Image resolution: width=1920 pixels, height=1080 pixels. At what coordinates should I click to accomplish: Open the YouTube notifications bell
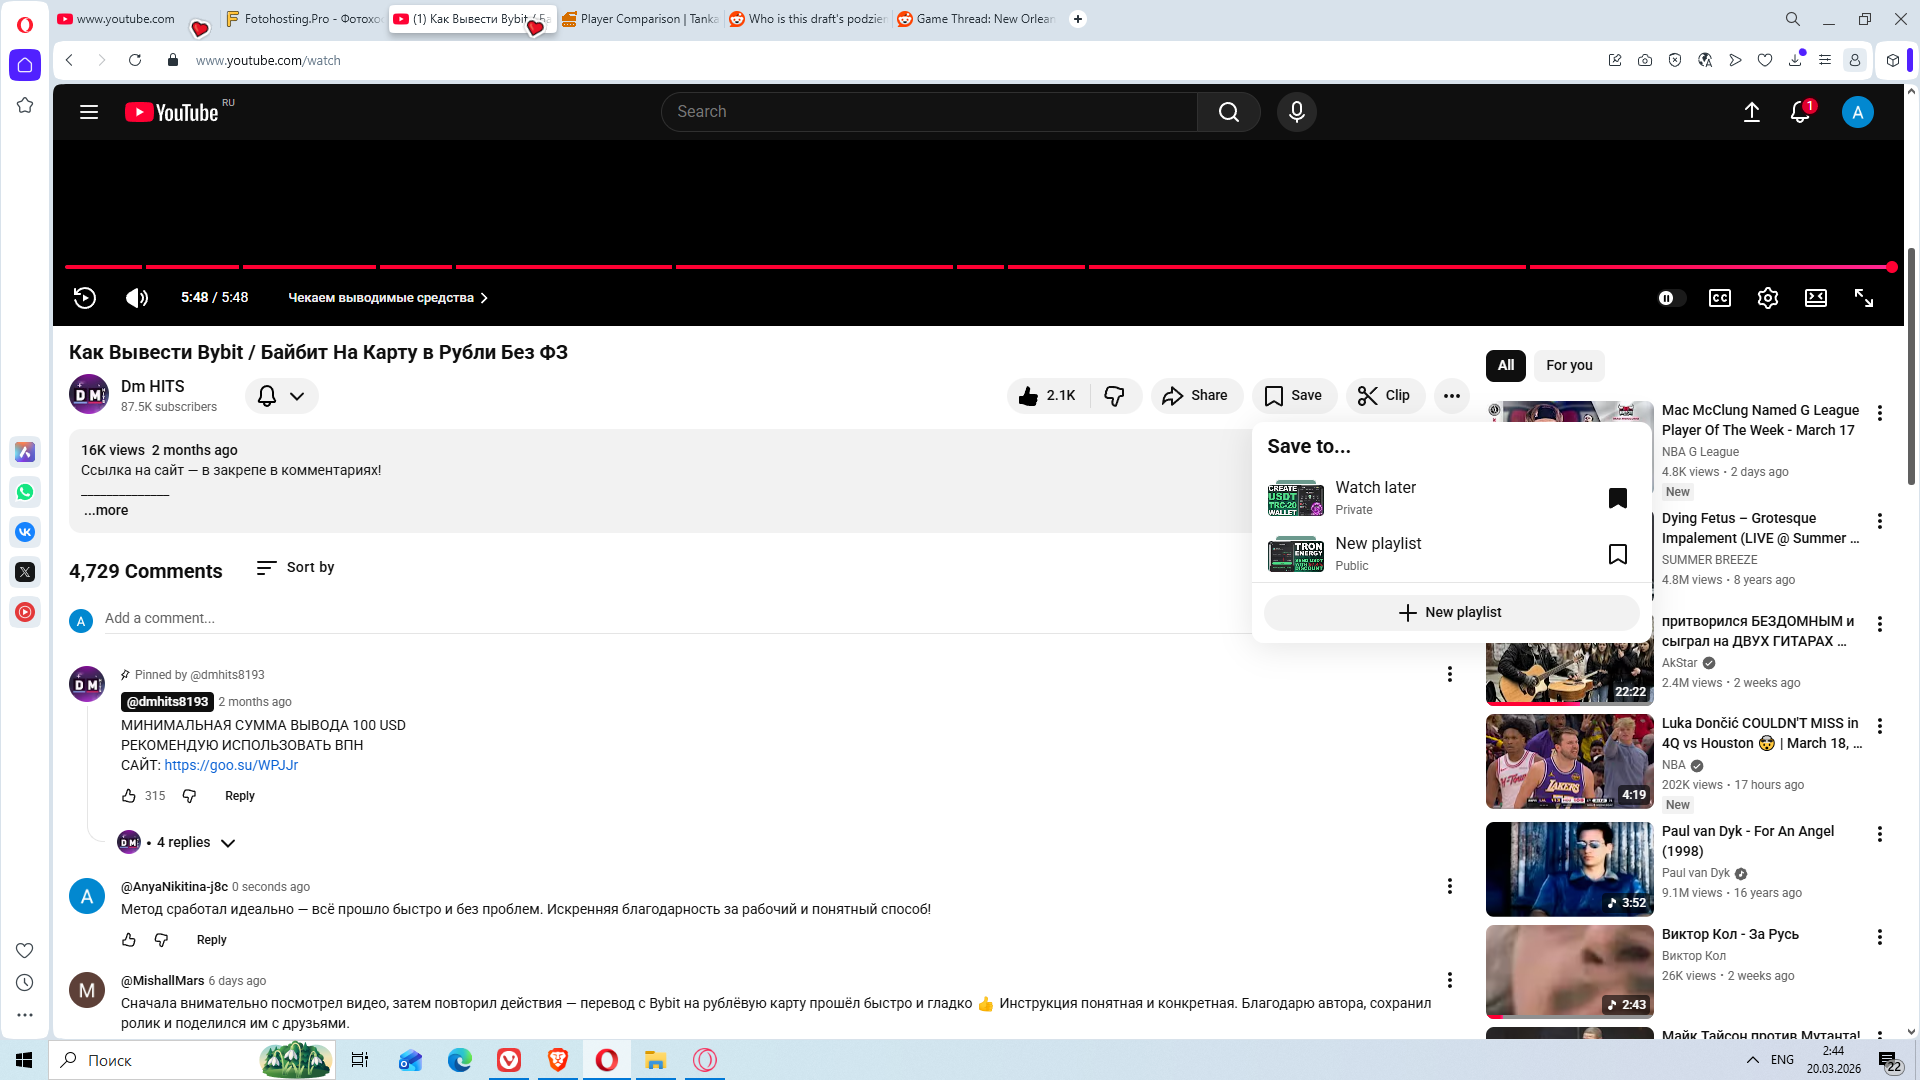click(x=1800, y=112)
